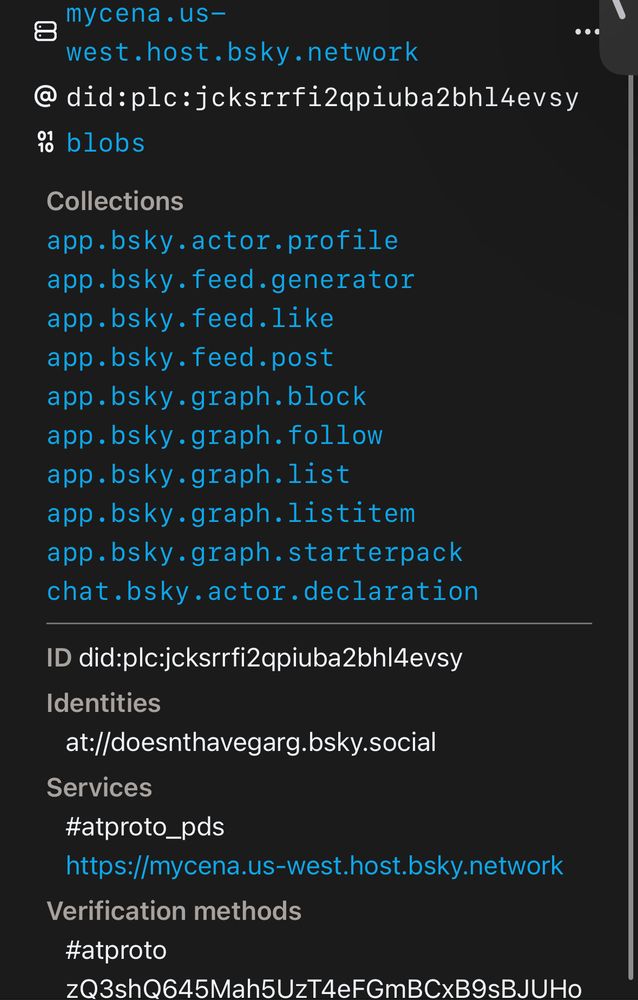Image resolution: width=638 pixels, height=1000 pixels.
Task: Go to the app.bsky.graph.list collection
Action: [x=198, y=475]
